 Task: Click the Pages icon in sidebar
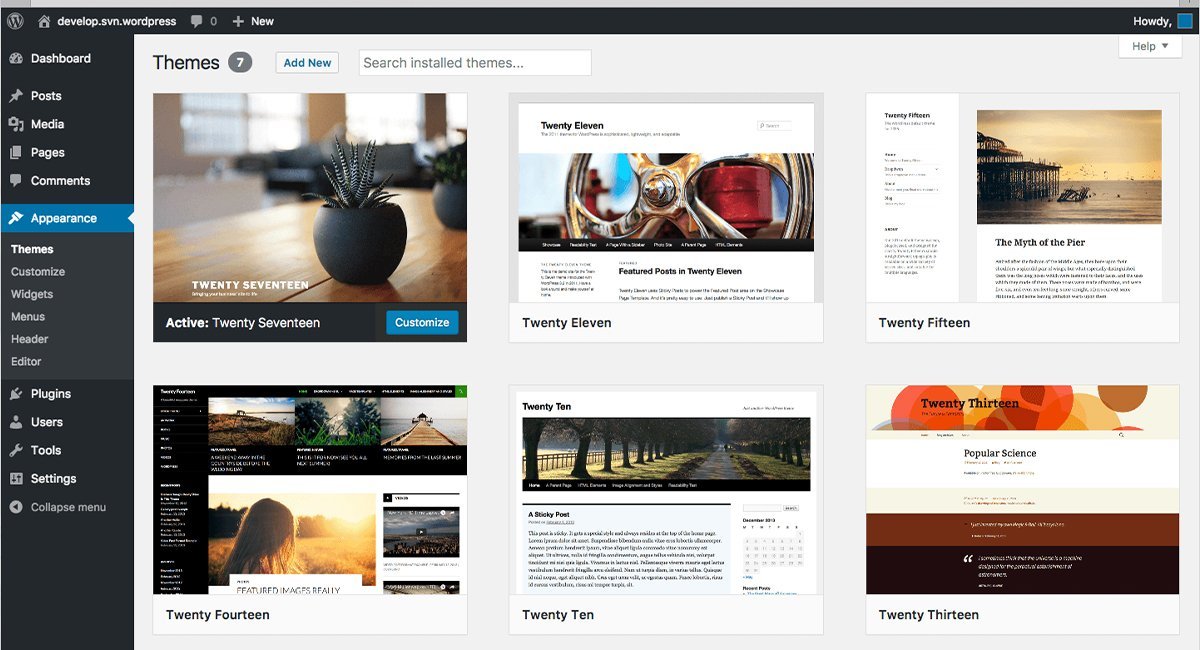16,153
